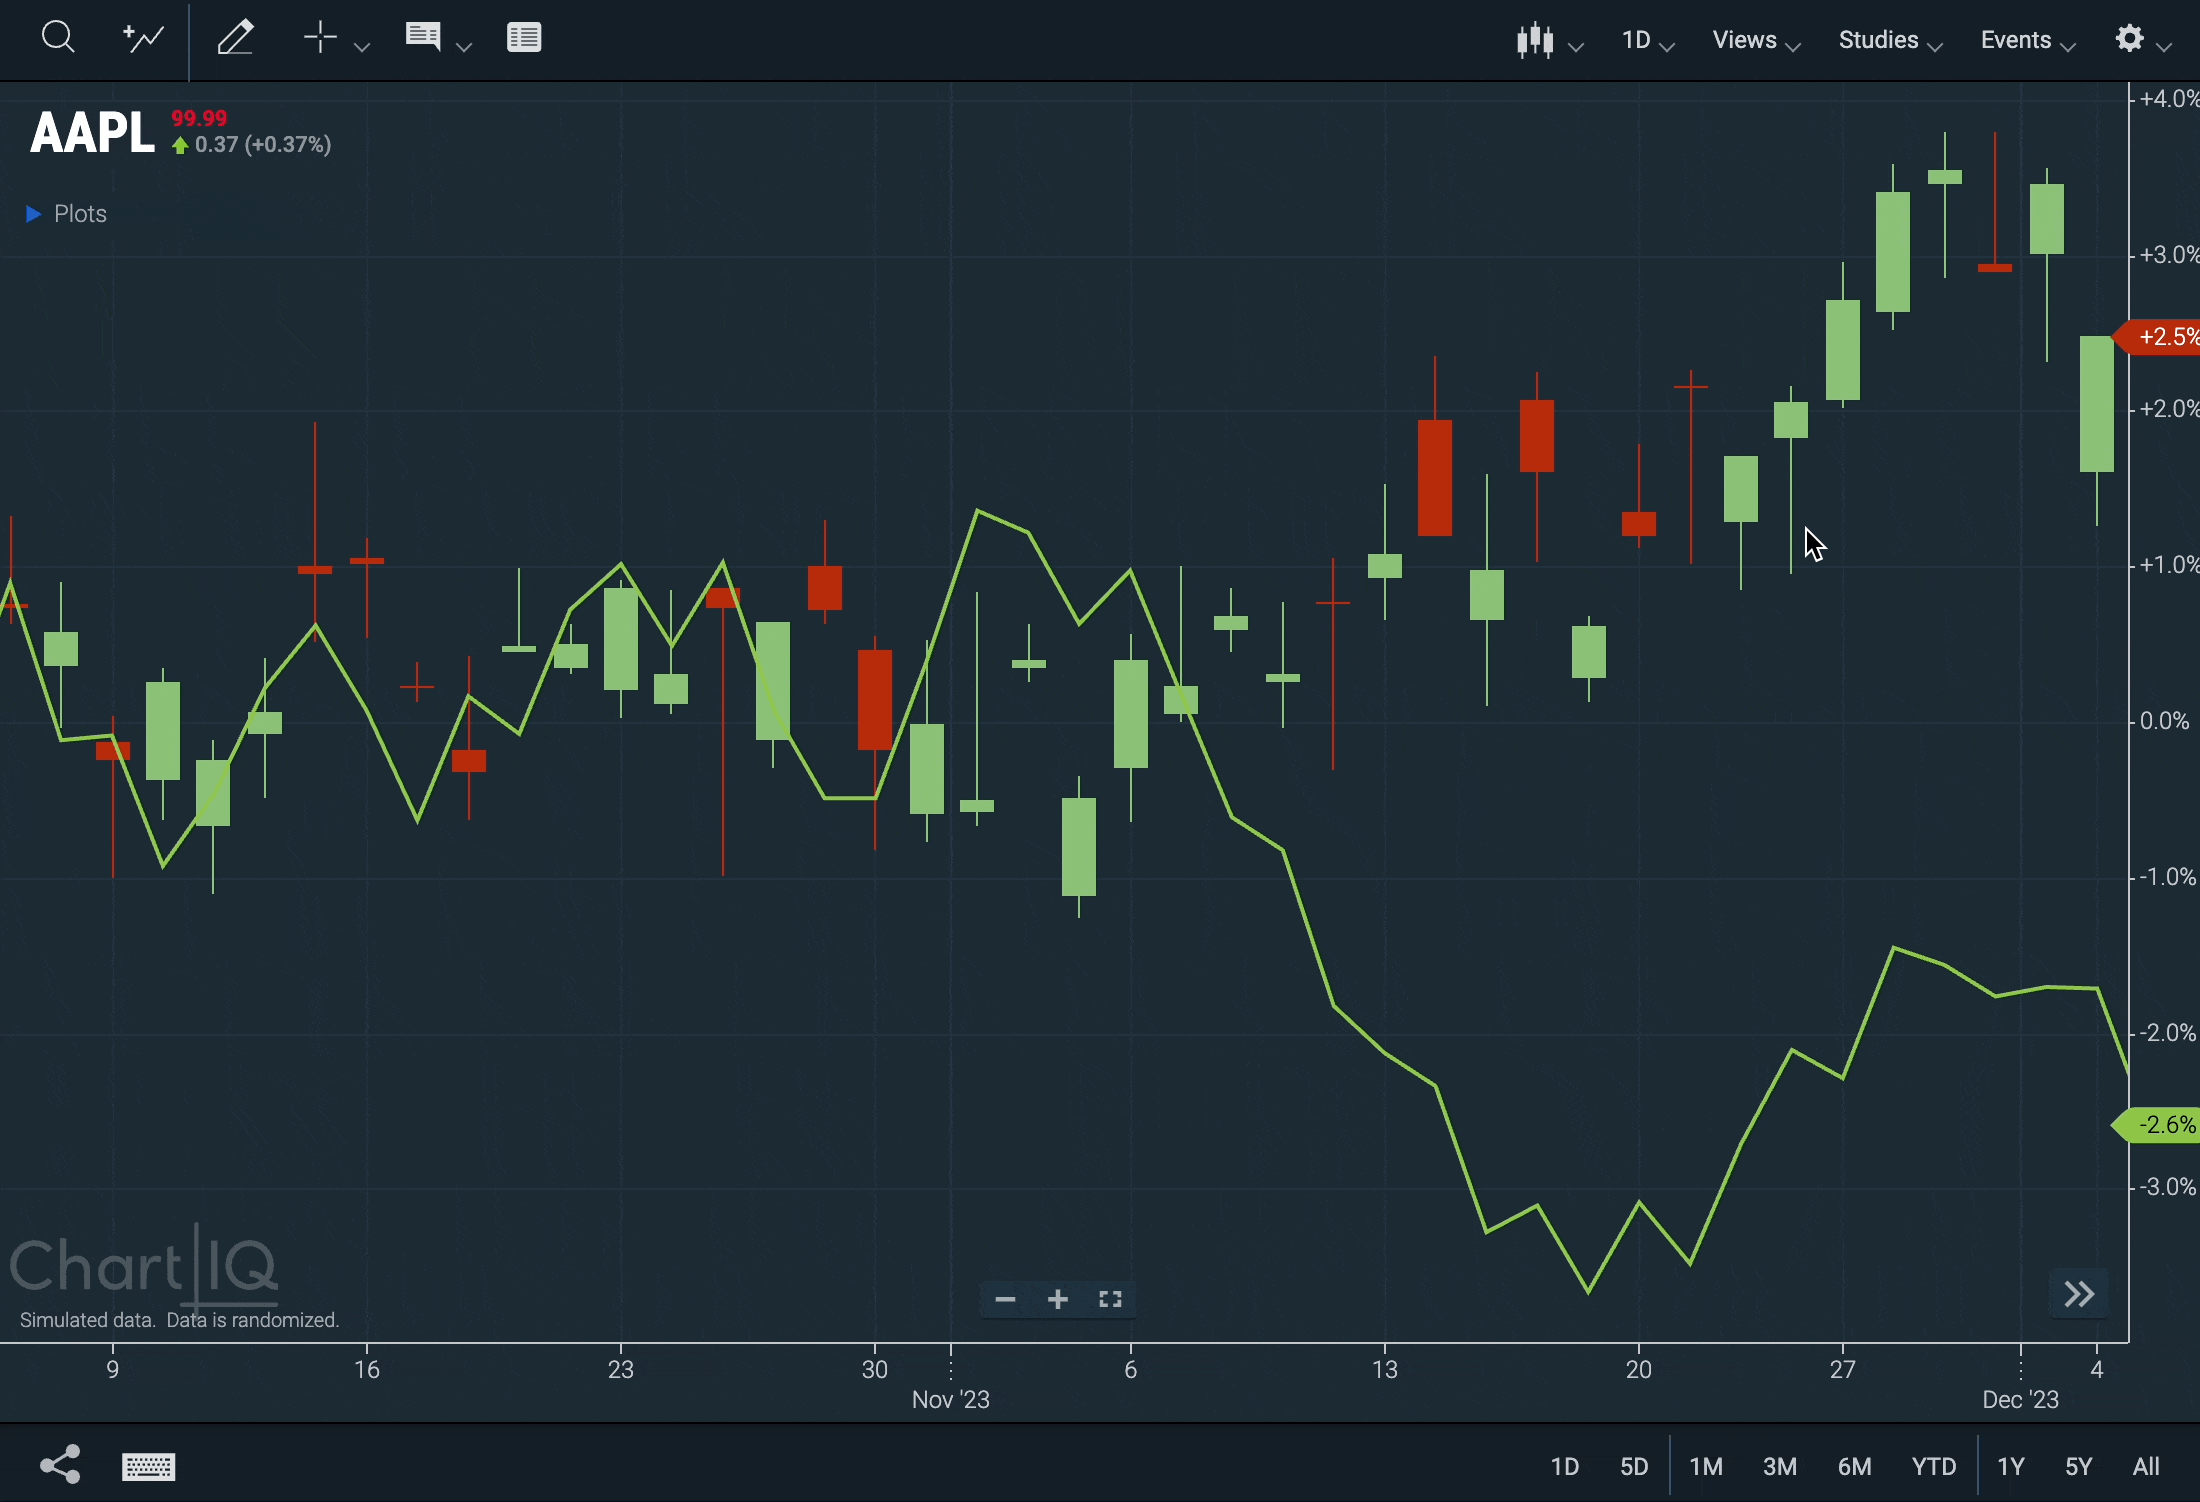The width and height of the screenshot is (2200, 1502).
Task: Select the YTD range button
Action: pyautogui.click(x=1934, y=1467)
